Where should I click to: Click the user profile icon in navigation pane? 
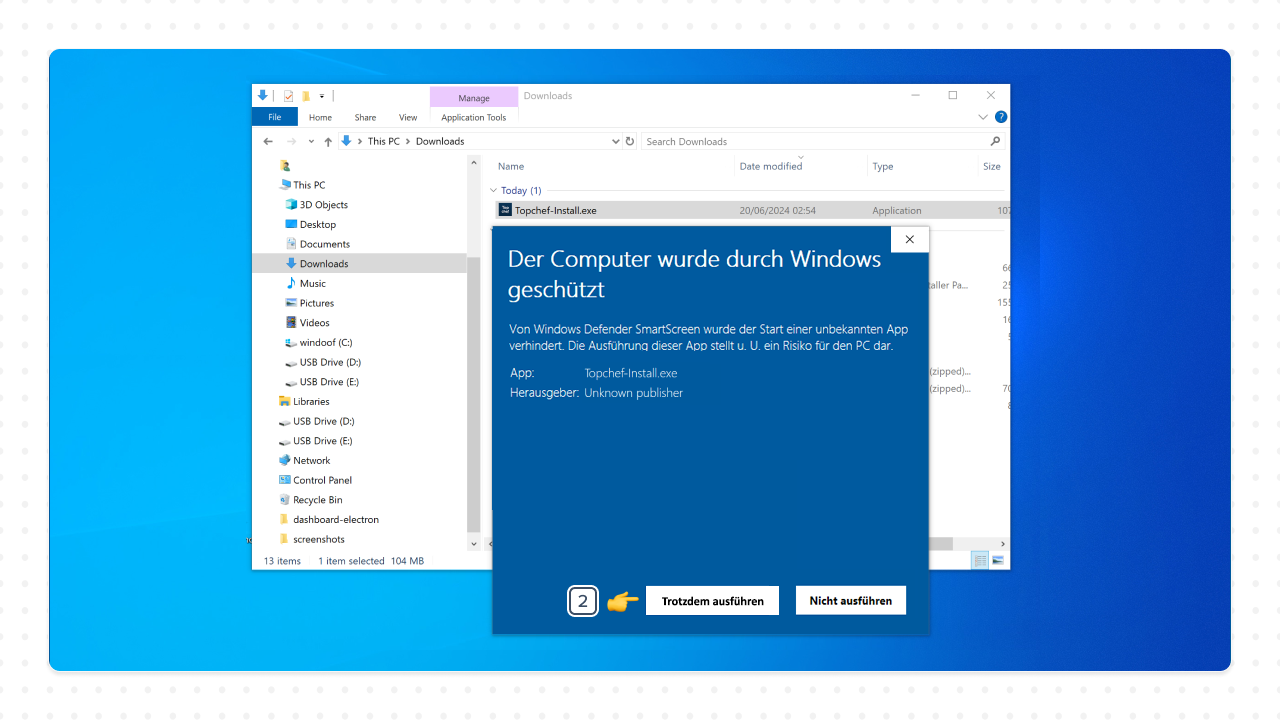[x=285, y=166]
